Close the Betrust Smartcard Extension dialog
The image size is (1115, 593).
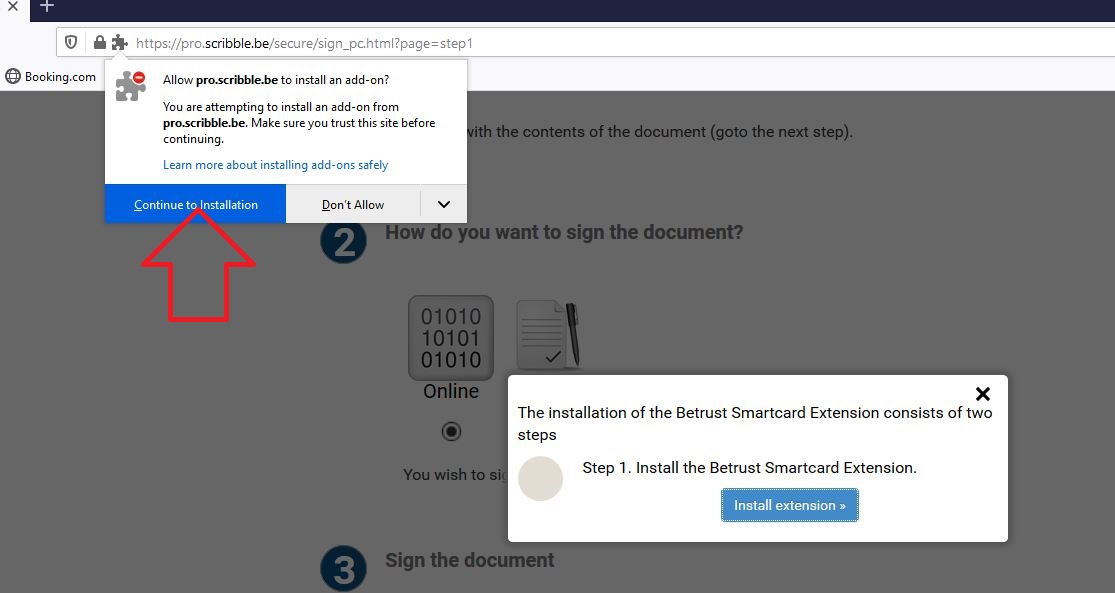coord(983,393)
